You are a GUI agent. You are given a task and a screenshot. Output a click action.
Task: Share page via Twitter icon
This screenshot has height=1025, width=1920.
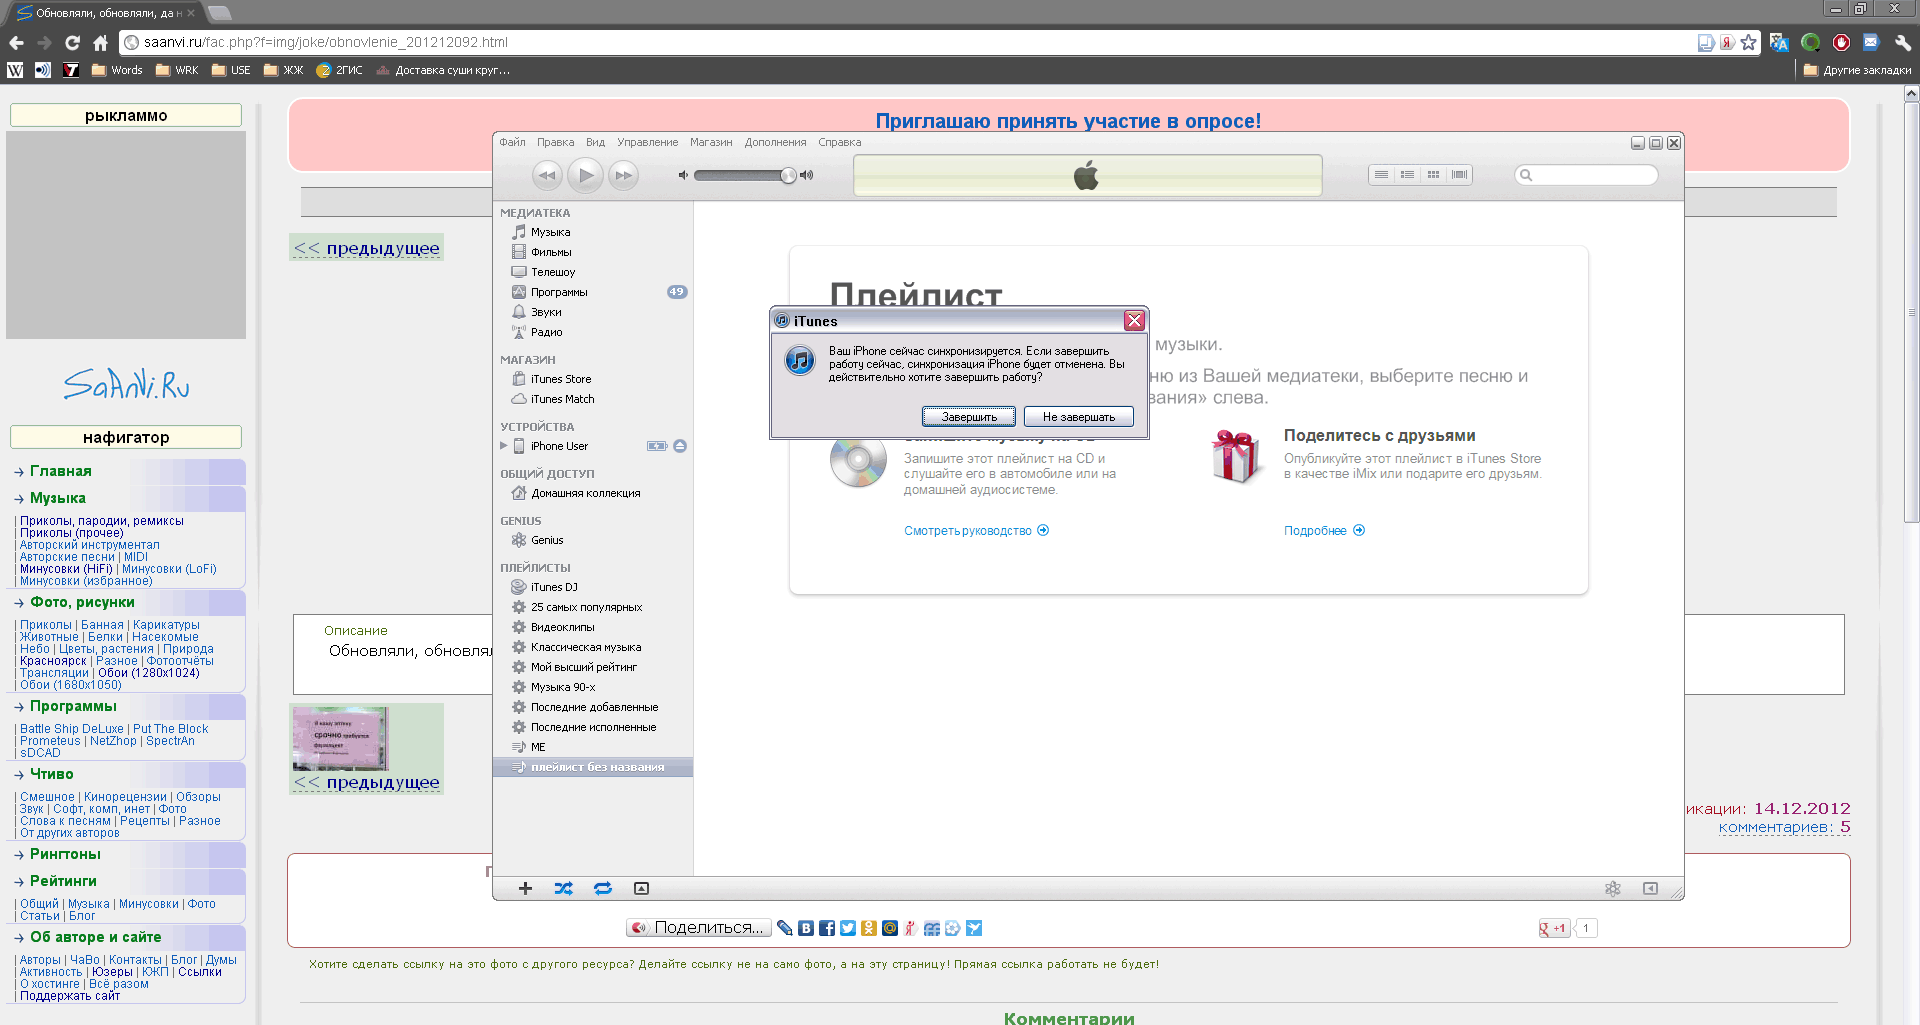(848, 928)
